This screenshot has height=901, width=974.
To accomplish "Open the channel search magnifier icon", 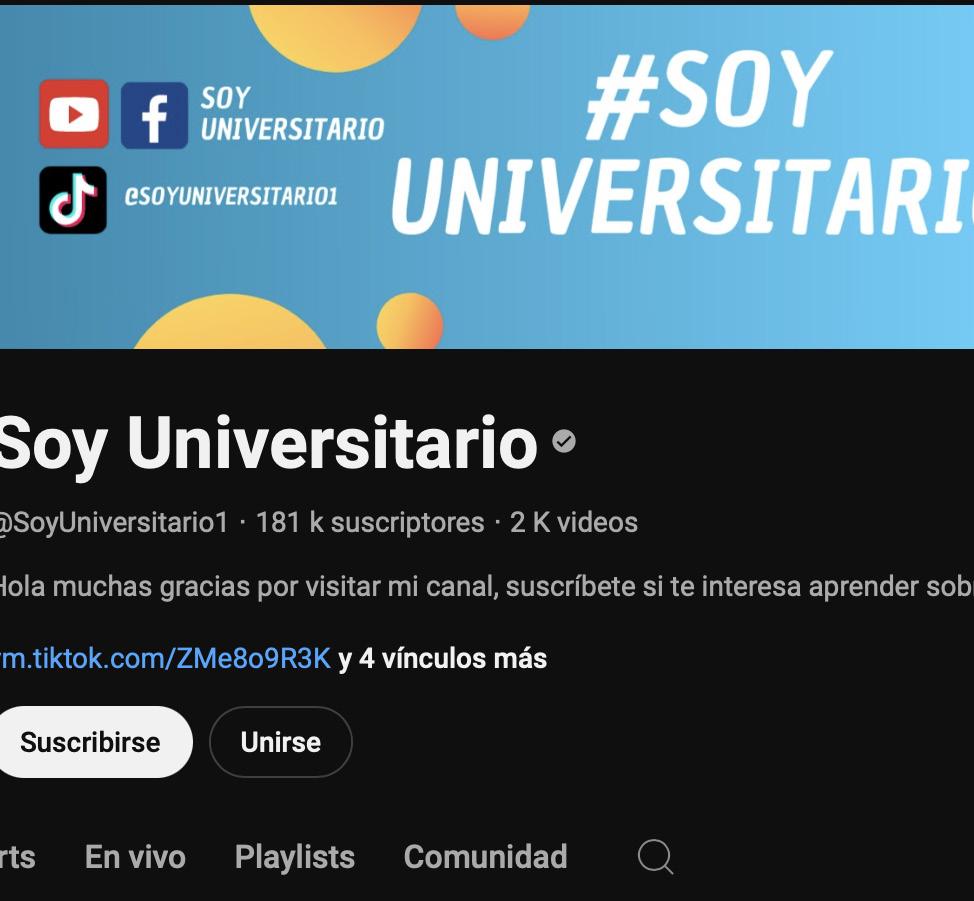I will (655, 857).
